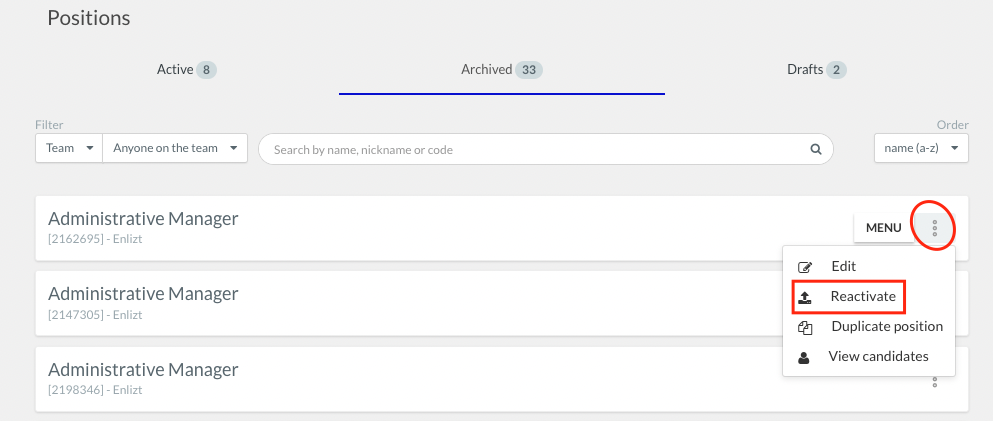Click the Reactivate upload icon
This screenshot has width=993, height=421.
pos(804,297)
